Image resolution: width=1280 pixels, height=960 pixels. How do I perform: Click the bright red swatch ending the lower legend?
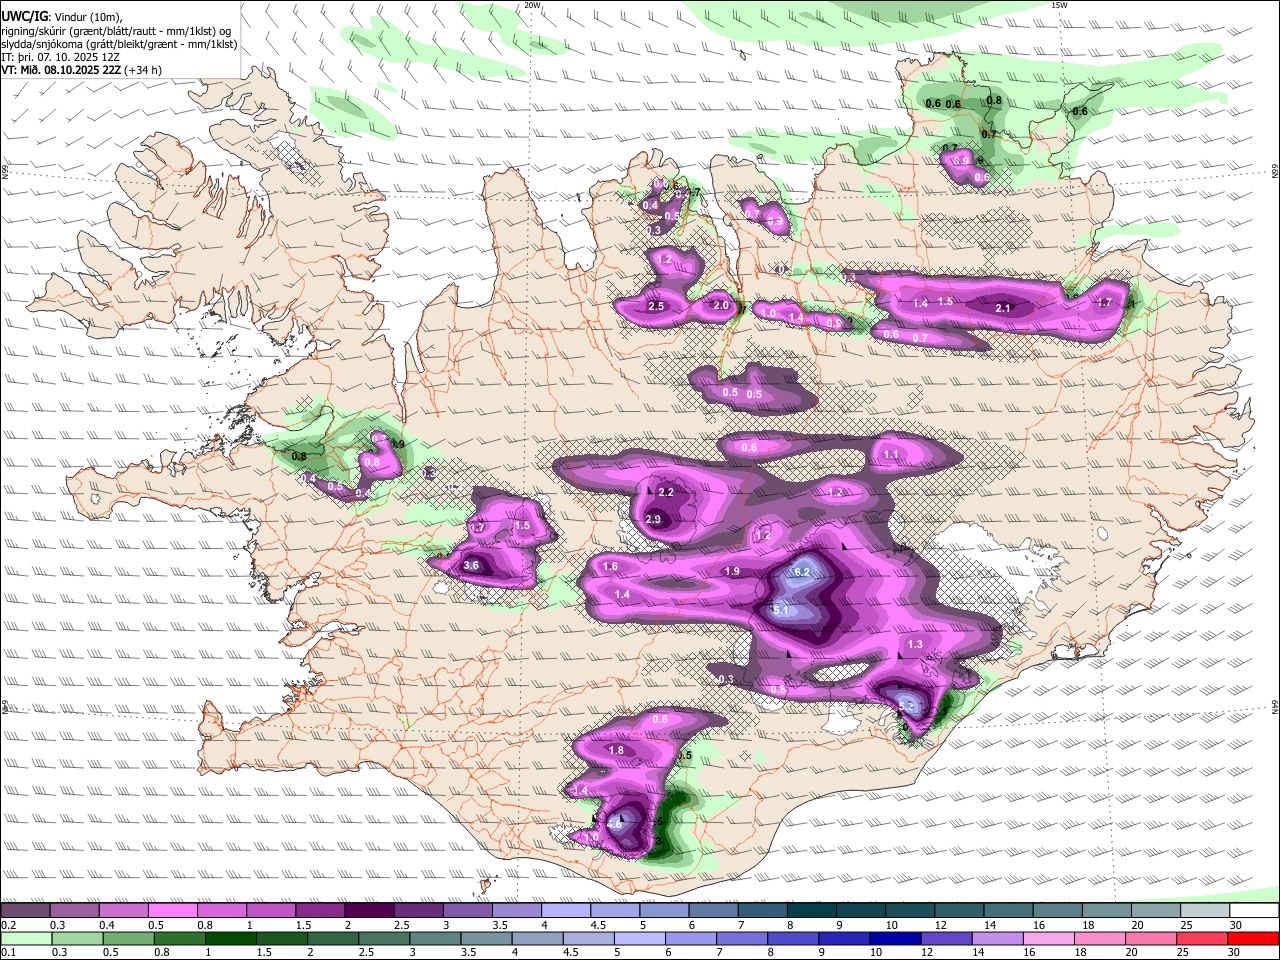point(1253,939)
